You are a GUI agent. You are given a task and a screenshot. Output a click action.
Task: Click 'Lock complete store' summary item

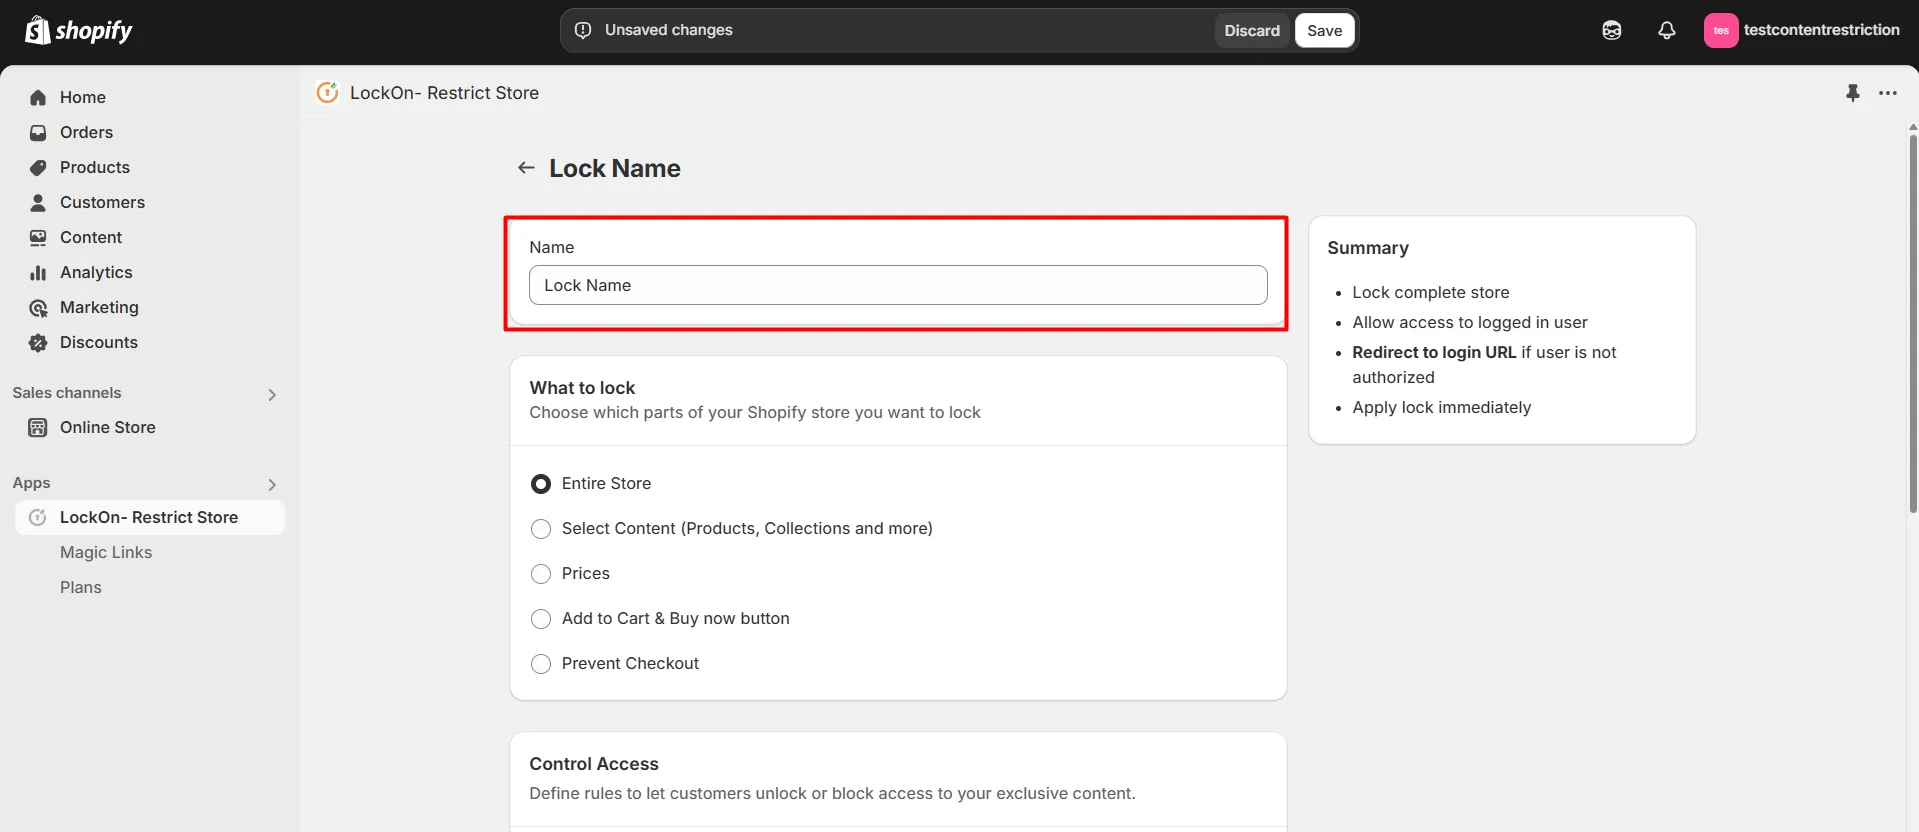[x=1431, y=292]
